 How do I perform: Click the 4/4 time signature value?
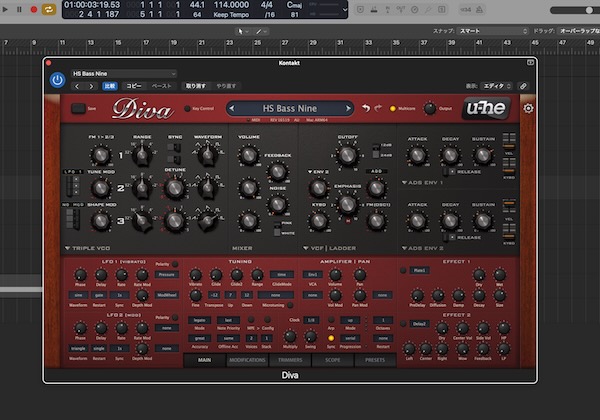tap(267, 5)
